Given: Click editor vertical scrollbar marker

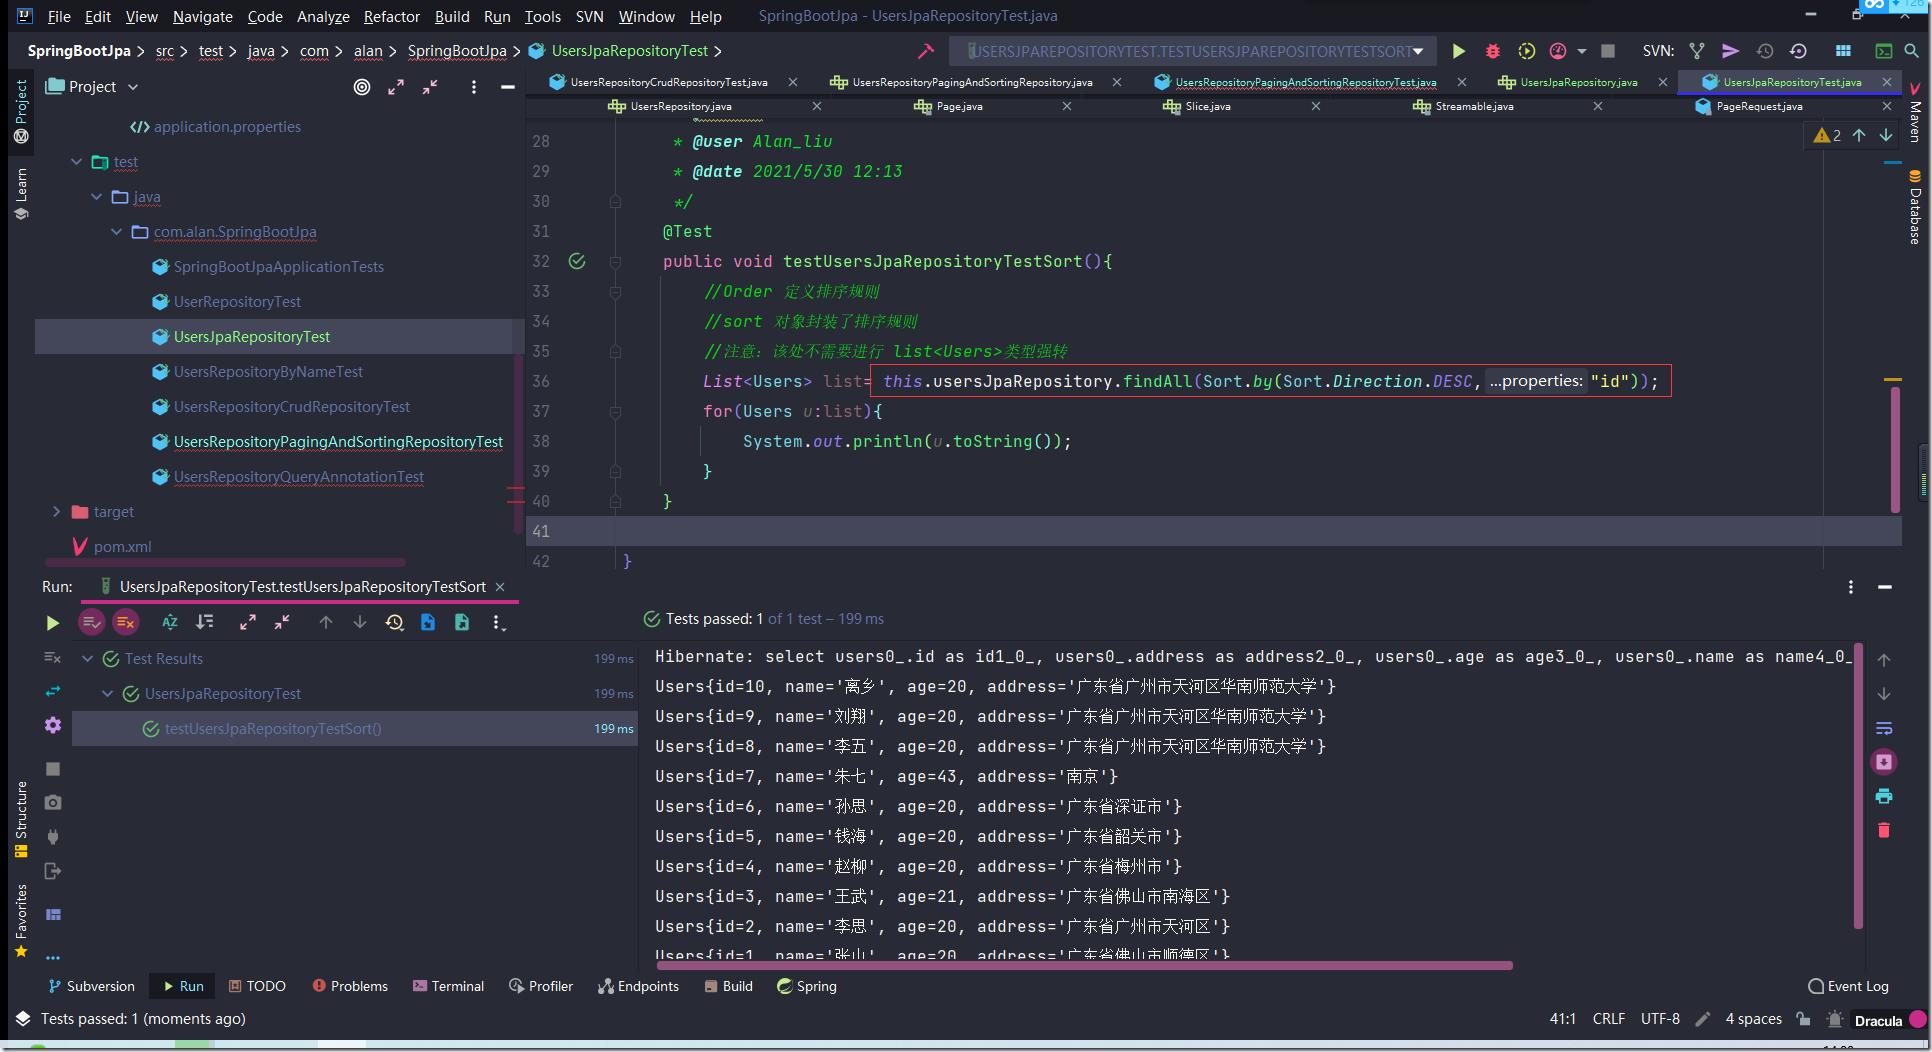Looking at the screenshot, I should click(1895, 448).
